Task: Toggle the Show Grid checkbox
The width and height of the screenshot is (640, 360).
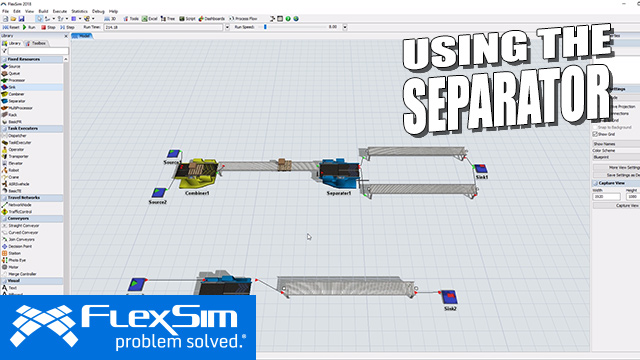Action: click(595, 134)
